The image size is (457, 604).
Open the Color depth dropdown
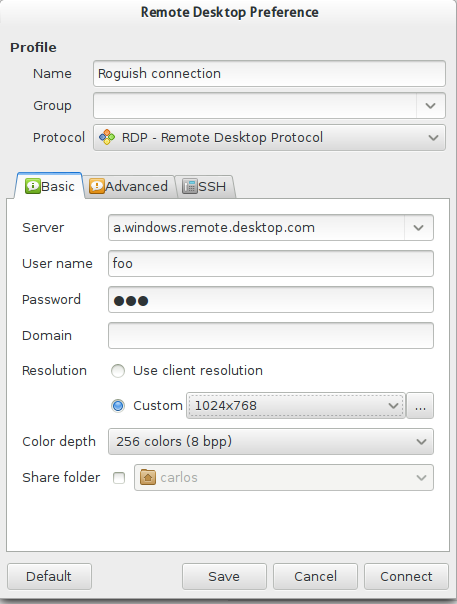point(271,441)
